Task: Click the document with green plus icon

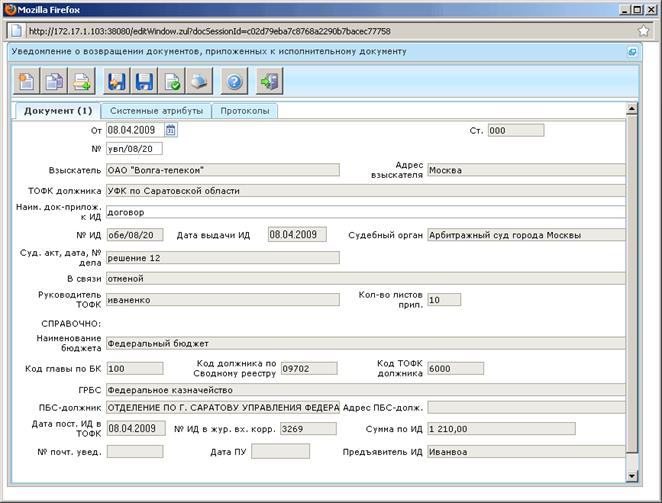Action: coord(82,81)
